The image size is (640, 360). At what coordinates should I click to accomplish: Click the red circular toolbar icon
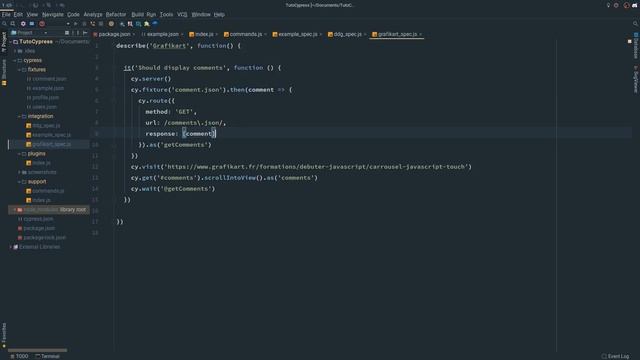[42, 24]
